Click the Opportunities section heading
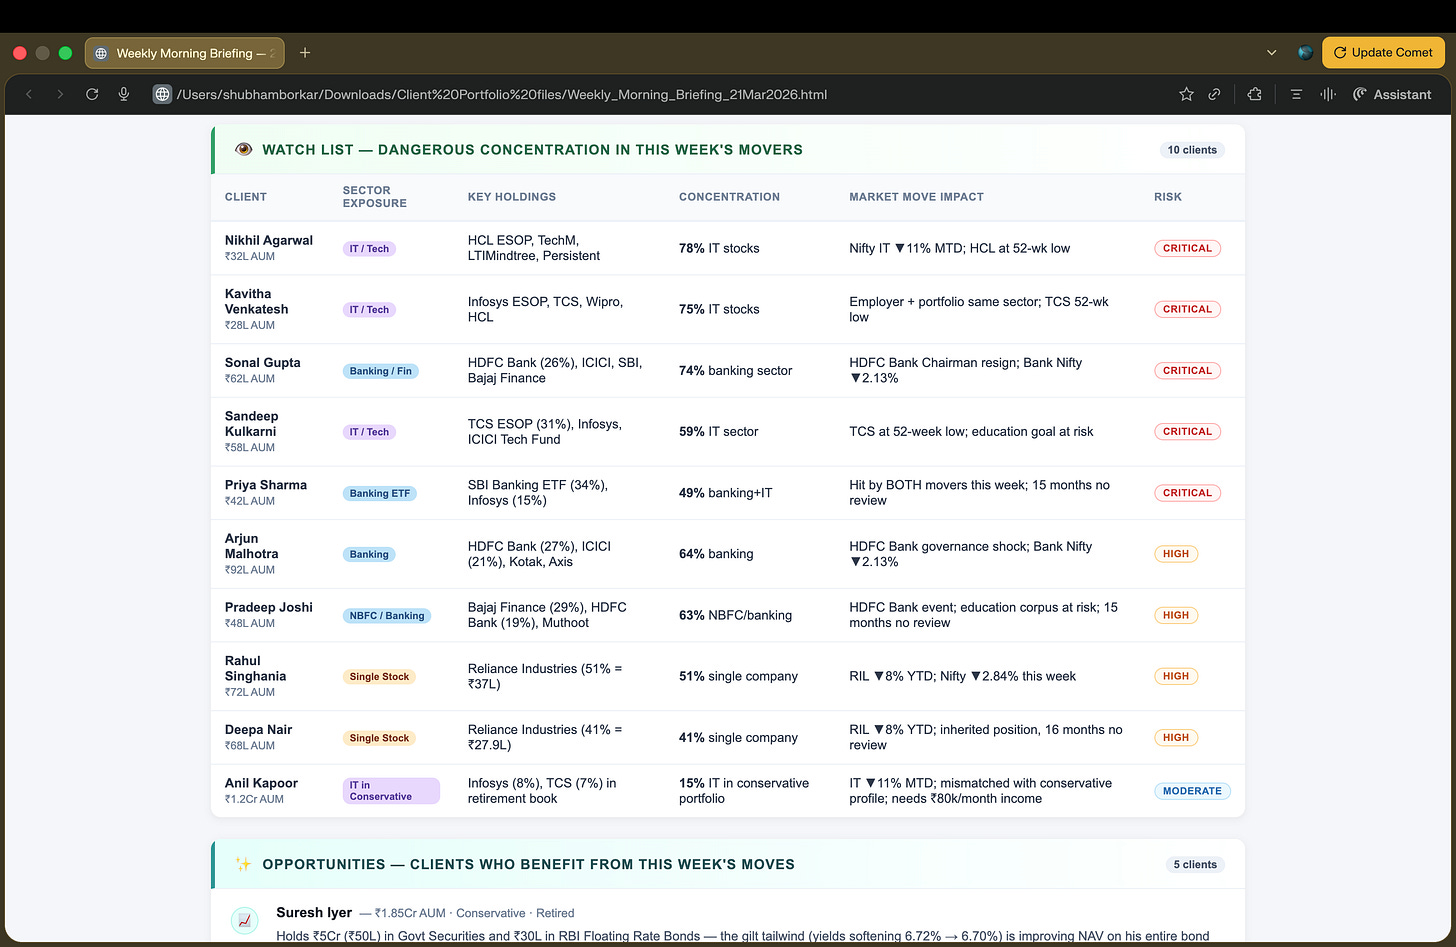This screenshot has width=1456, height=947. (528, 864)
